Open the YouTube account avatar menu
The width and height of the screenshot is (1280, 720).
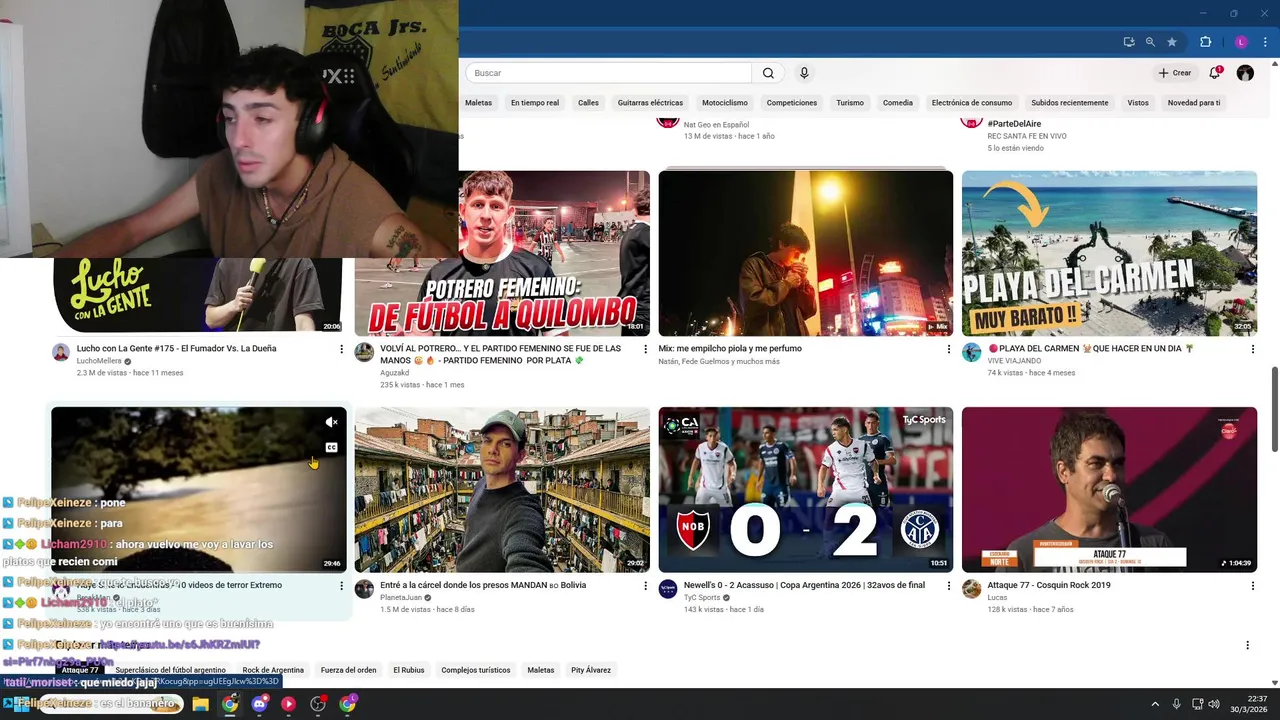pos(1245,73)
